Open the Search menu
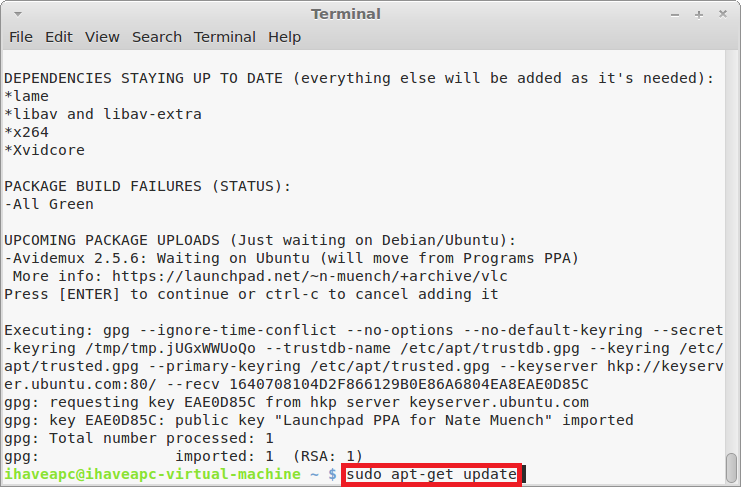This screenshot has width=741, height=487. [x=157, y=37]
